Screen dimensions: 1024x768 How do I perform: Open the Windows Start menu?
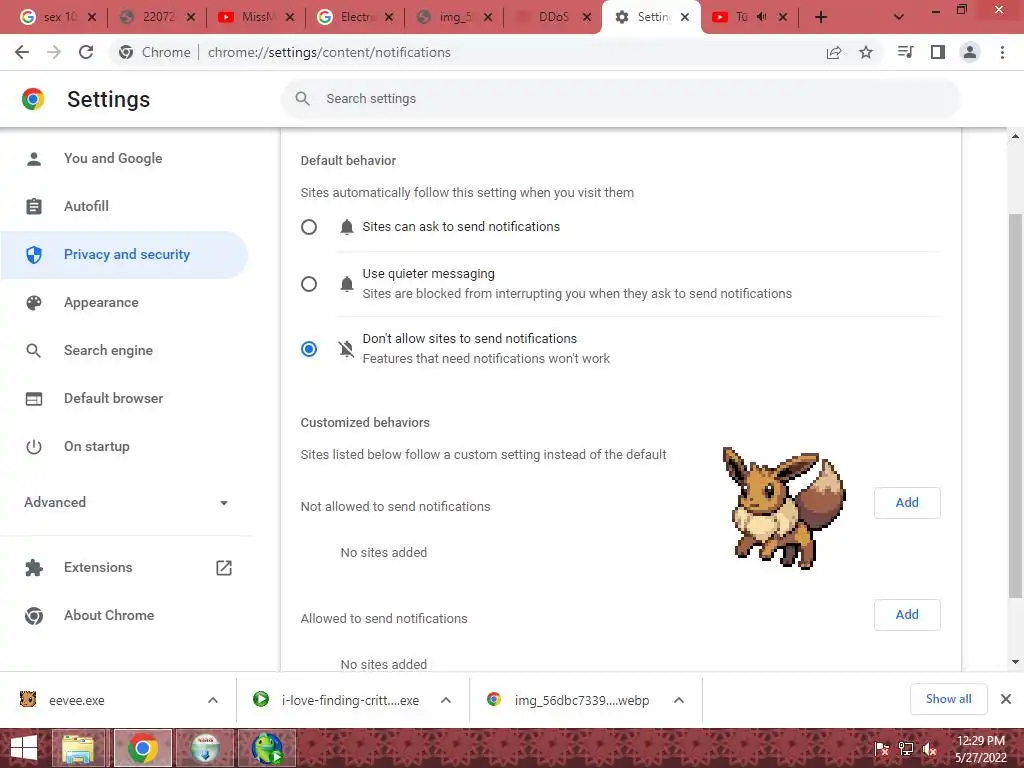click(24, 748)
